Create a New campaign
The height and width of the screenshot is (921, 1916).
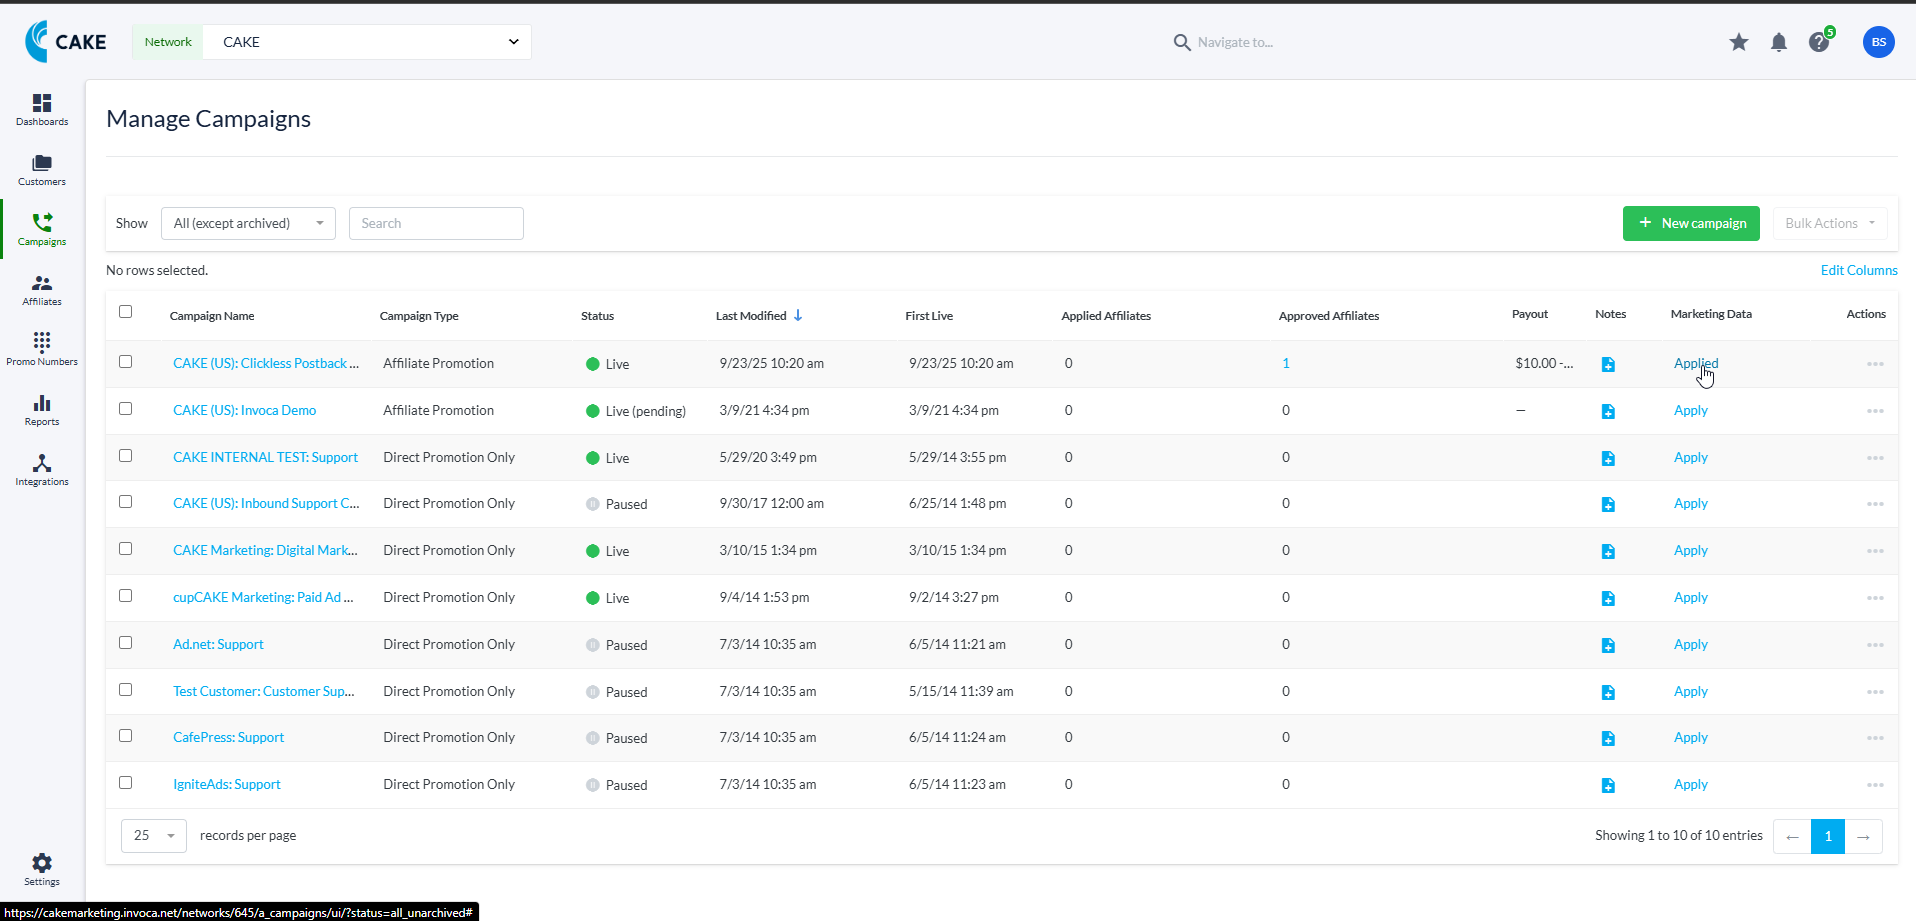(1691, 223)
